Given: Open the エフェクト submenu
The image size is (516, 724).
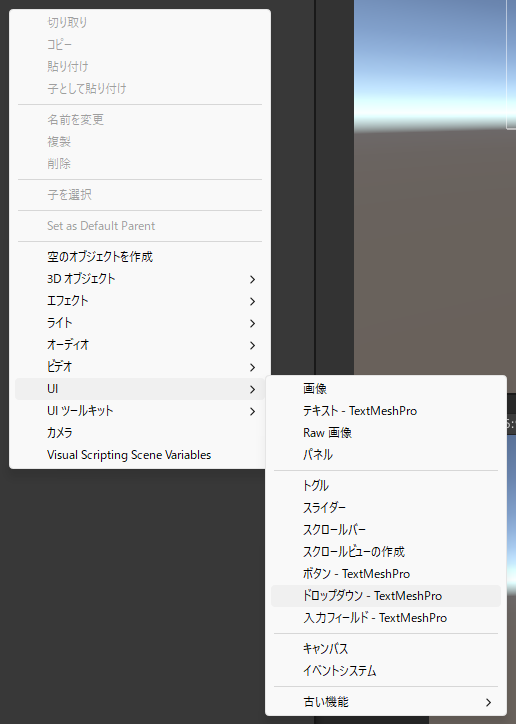Looking at the screenshot, I should click(x=140, y=301).
